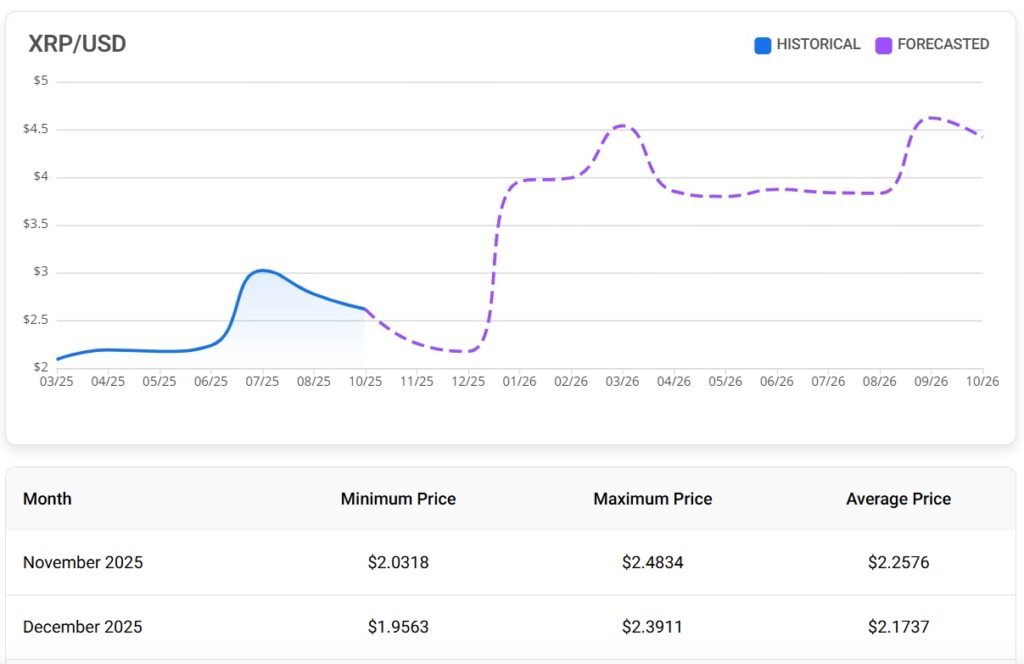Click the 03/26 x-axis date label

[622, 381]
